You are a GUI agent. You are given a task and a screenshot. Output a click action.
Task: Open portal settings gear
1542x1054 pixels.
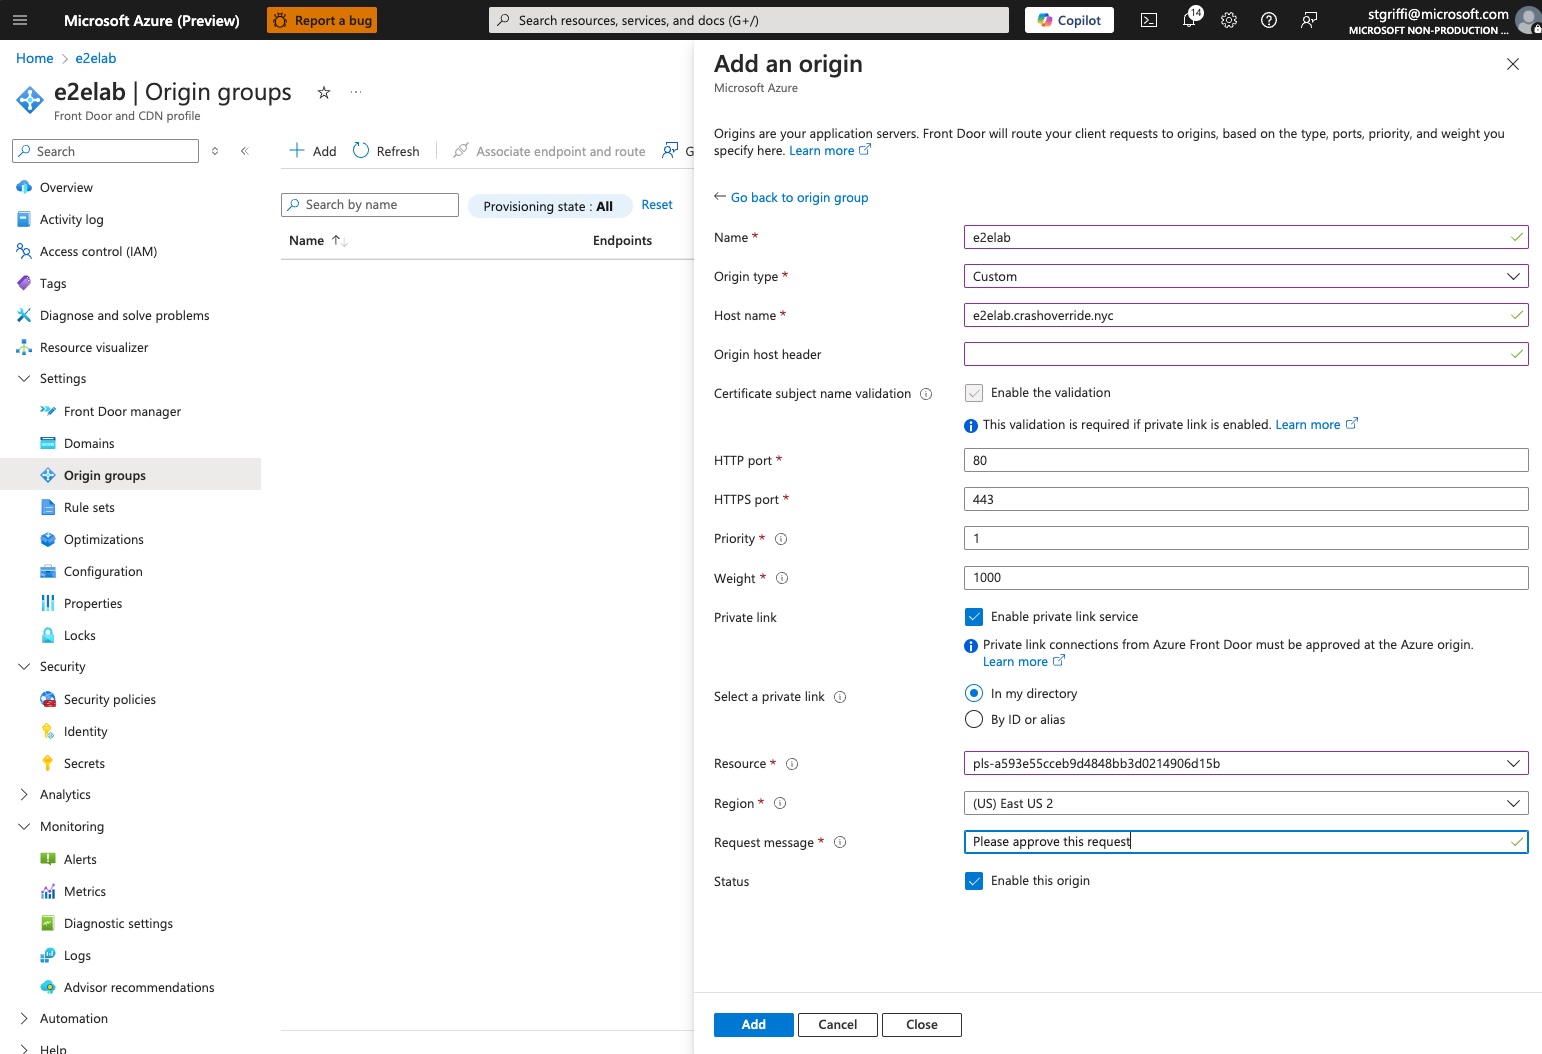[x=1229, y=20]
